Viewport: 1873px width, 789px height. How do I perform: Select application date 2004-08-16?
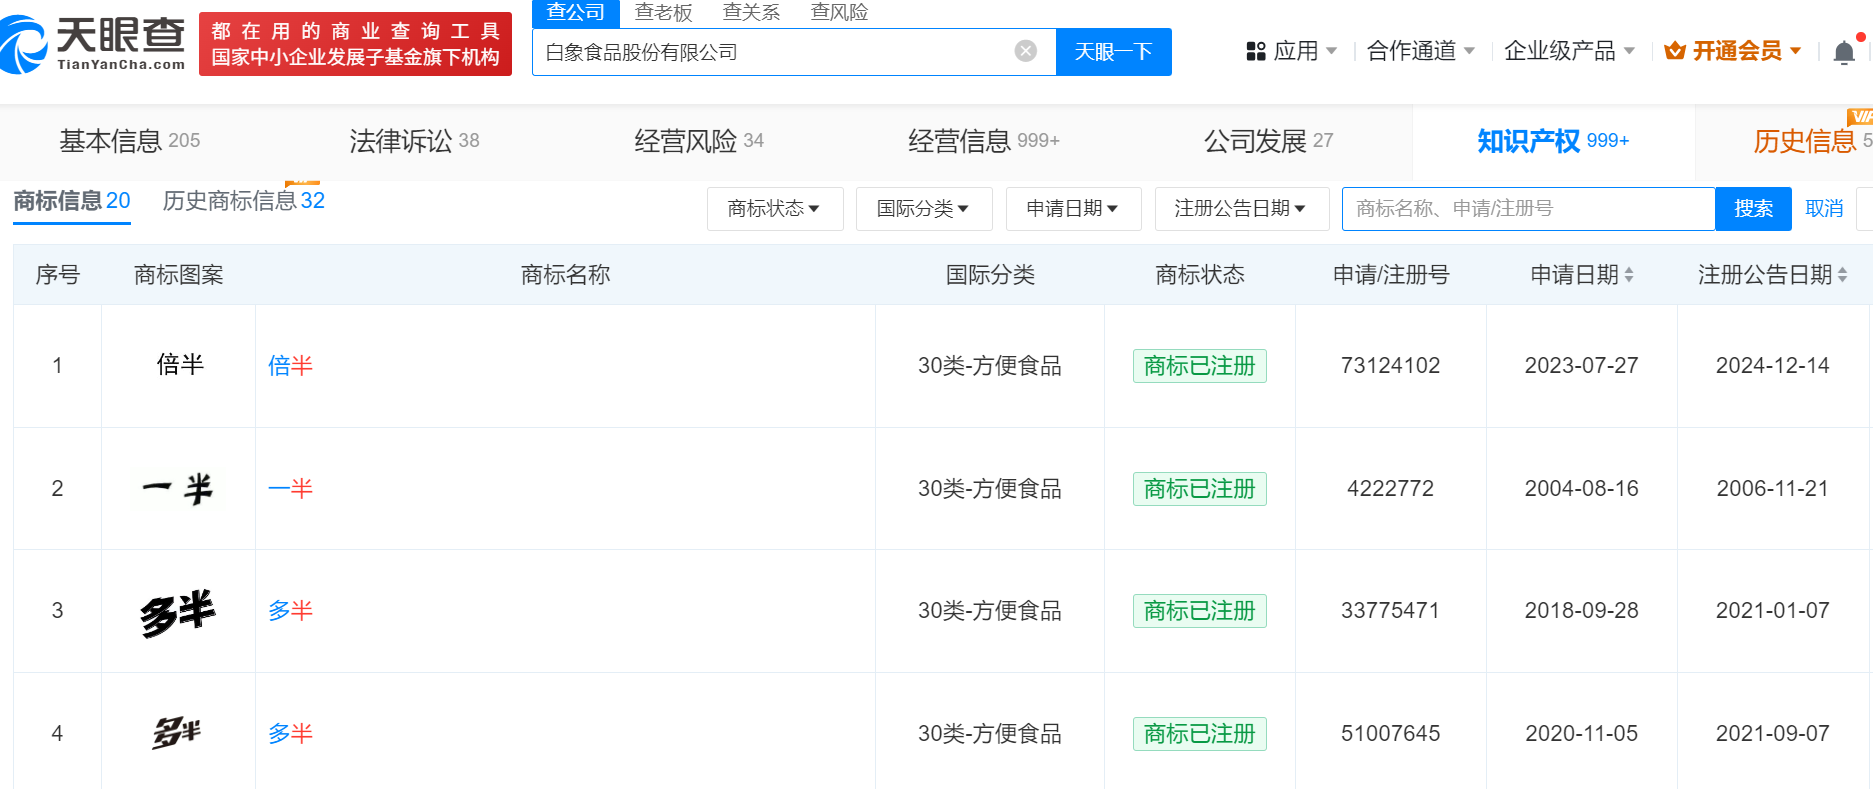pos(1582,489)
